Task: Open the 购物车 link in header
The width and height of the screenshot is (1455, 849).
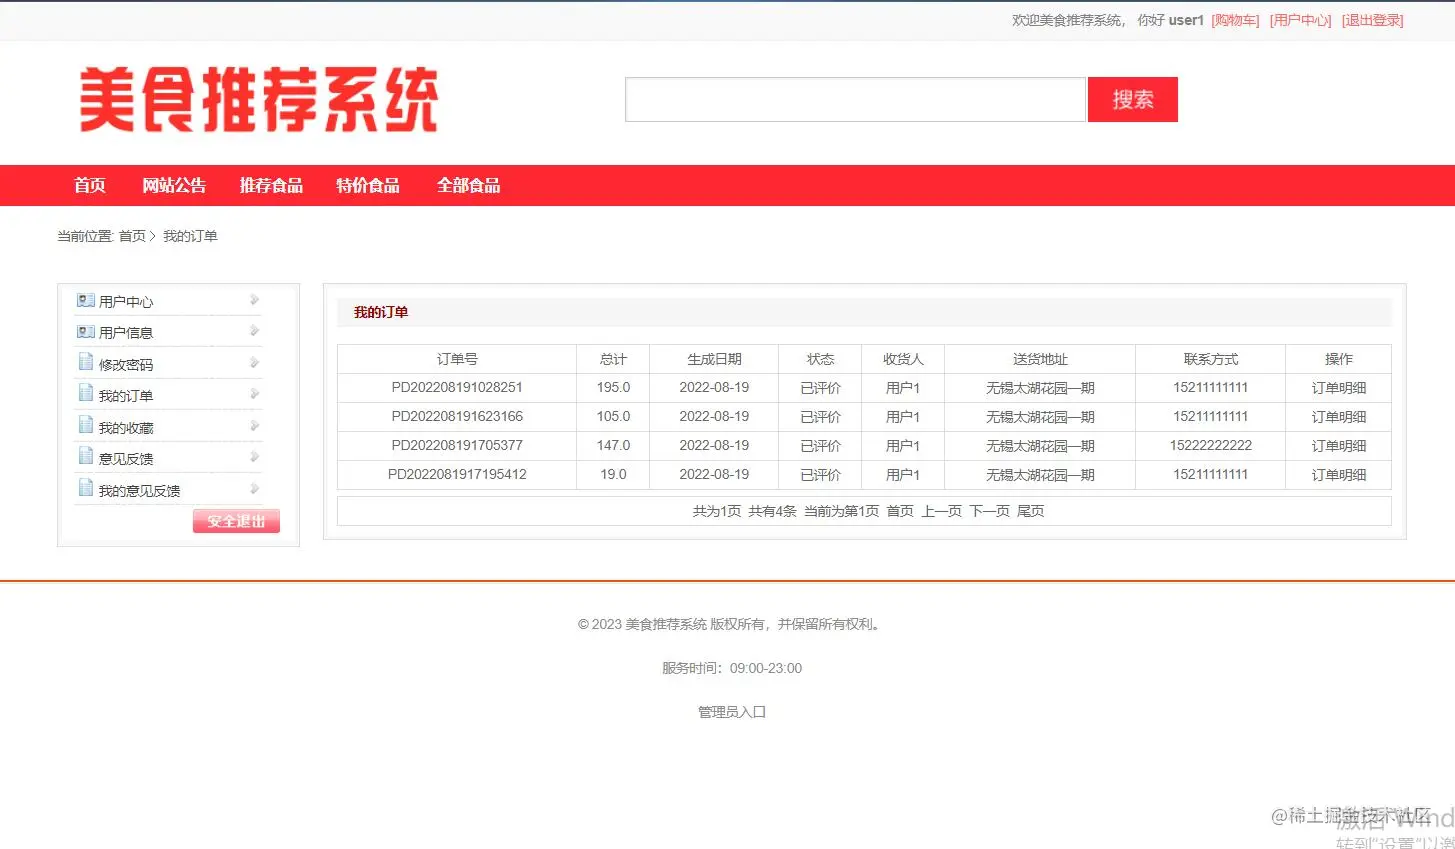Action: click(1235, 20)
